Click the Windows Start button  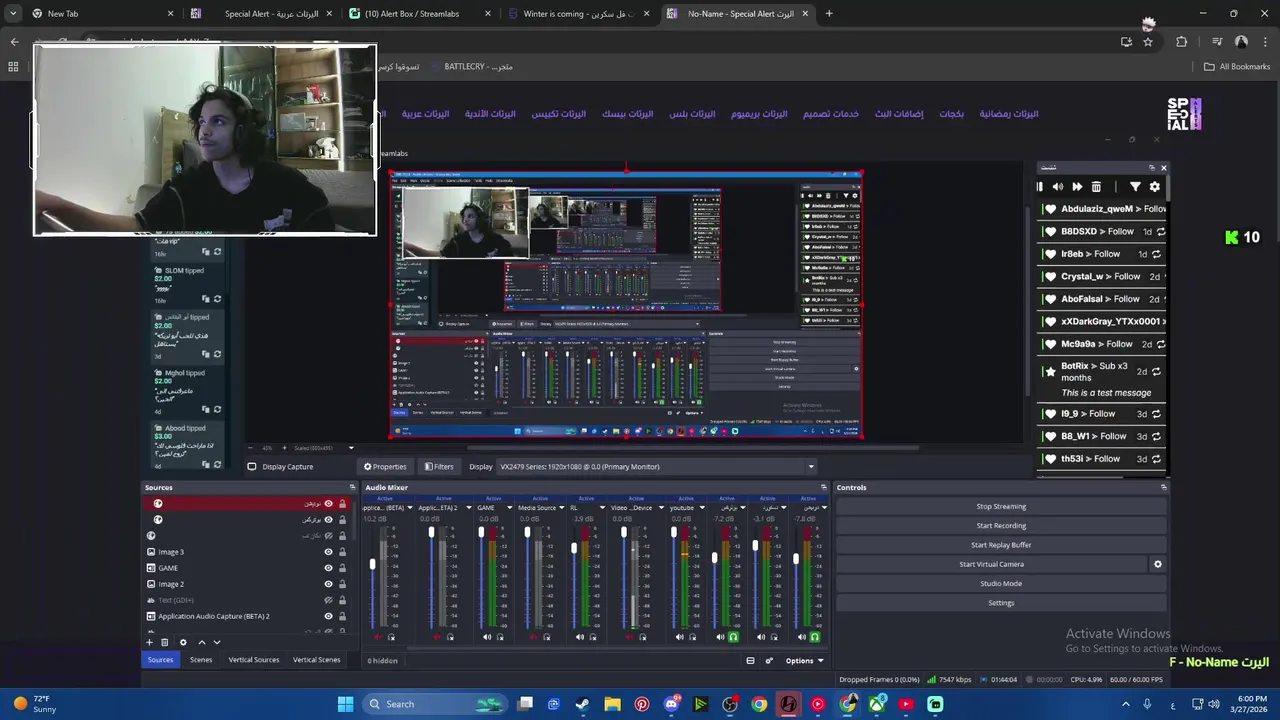345,704
